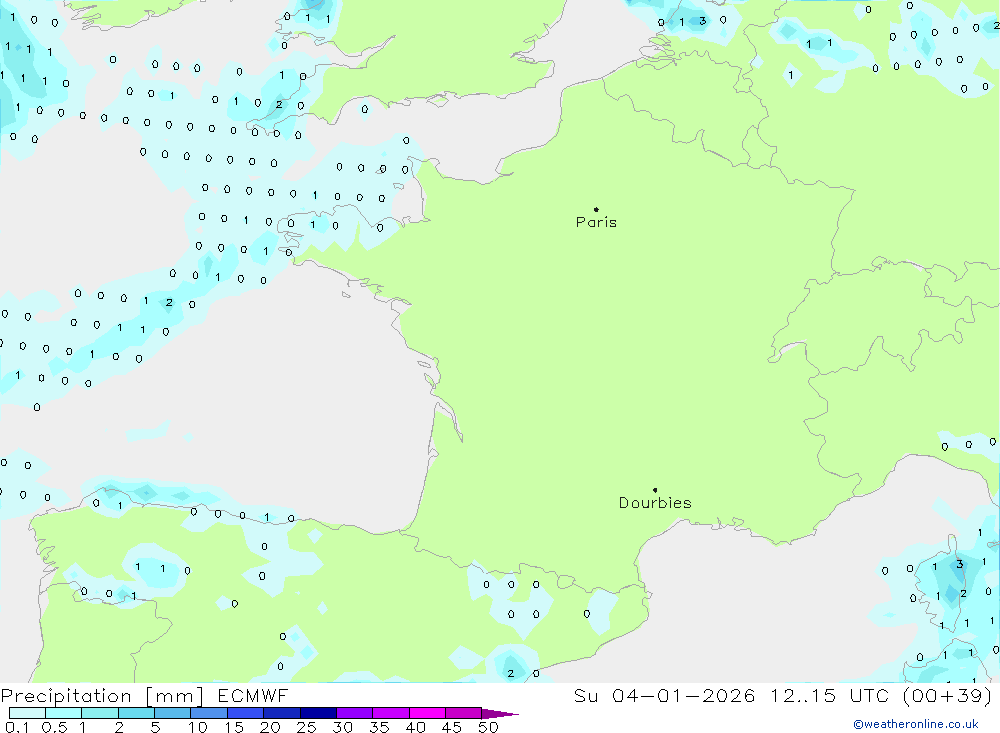The image size is (1000, 733).
Task: Click the Paris city label
Action: pos(596,222)
